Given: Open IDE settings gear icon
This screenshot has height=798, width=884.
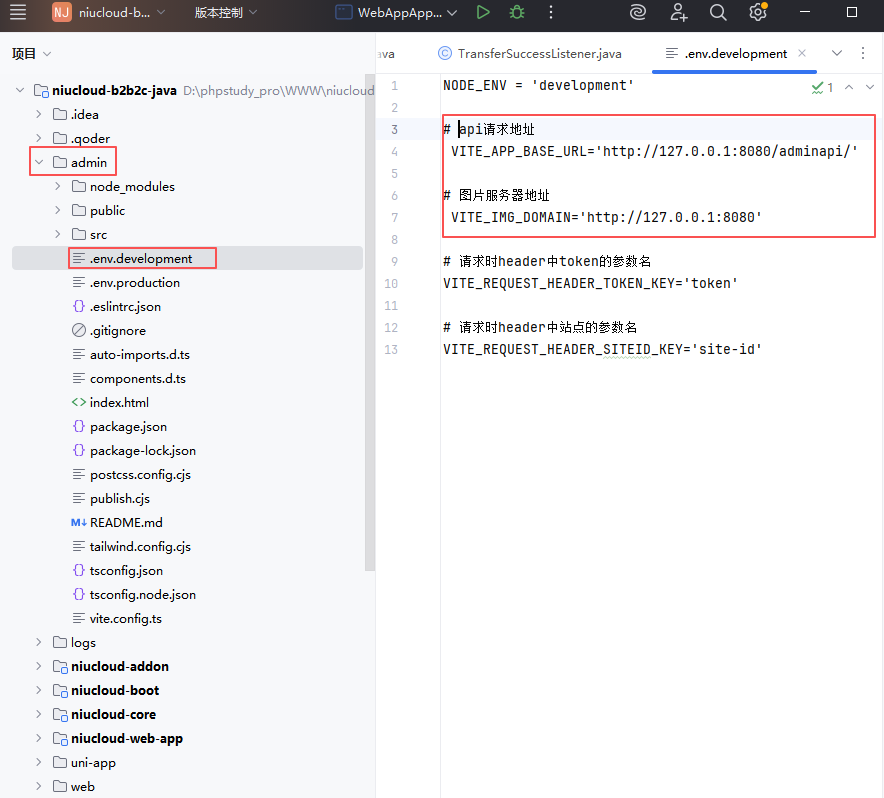Looking at the screenshot, I should pos(757,13).
